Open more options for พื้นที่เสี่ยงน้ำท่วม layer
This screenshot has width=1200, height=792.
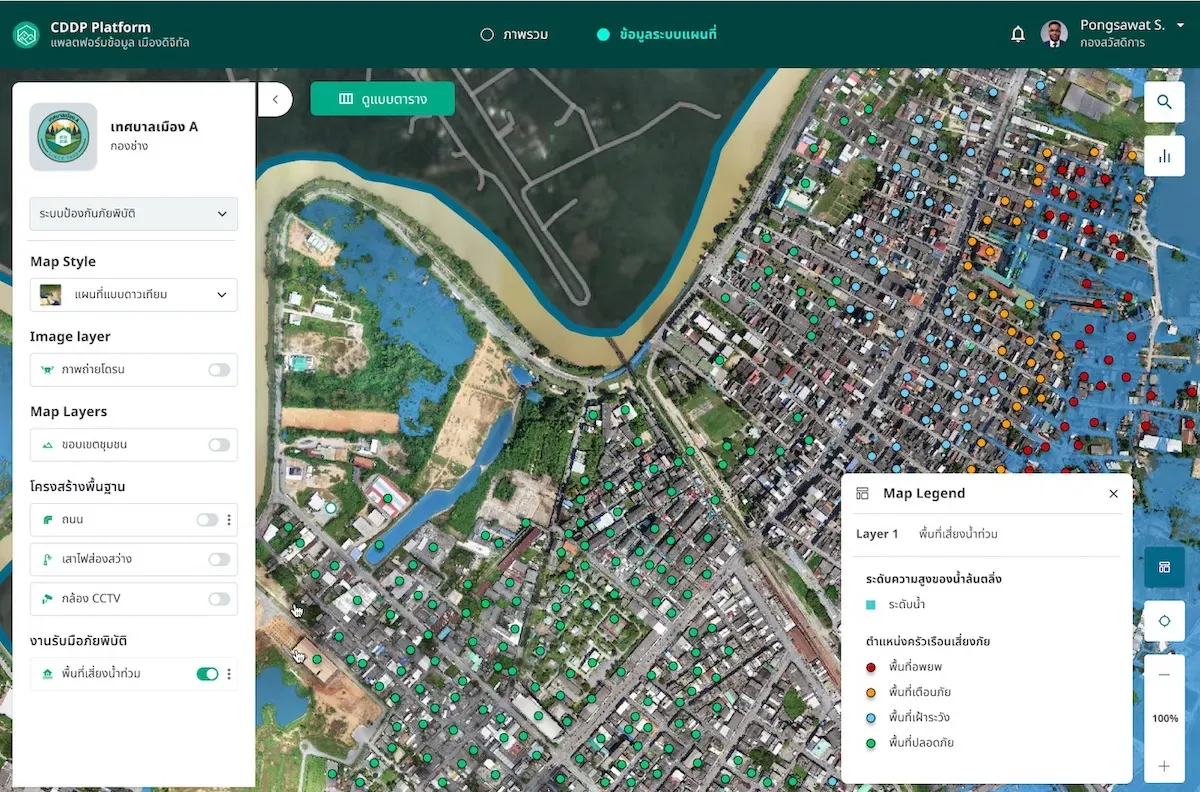tap(229, 674)
